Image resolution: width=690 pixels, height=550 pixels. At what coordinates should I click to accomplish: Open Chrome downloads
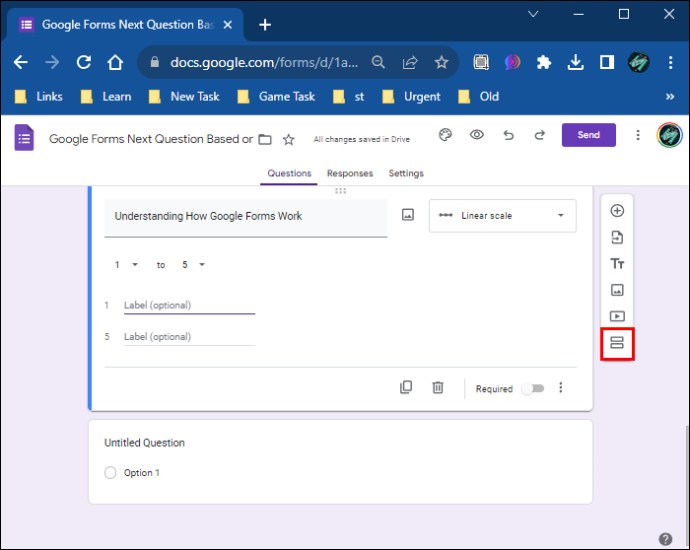pos(576,62)
